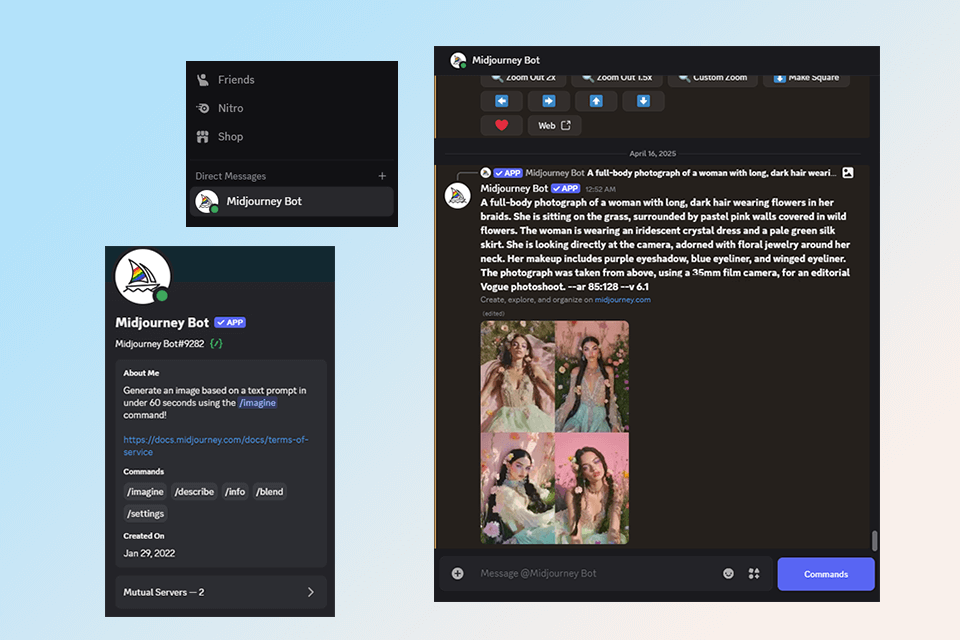Expand Mutual Servers — 2
The image size is (960, 640).
click(x=220, y=592)
